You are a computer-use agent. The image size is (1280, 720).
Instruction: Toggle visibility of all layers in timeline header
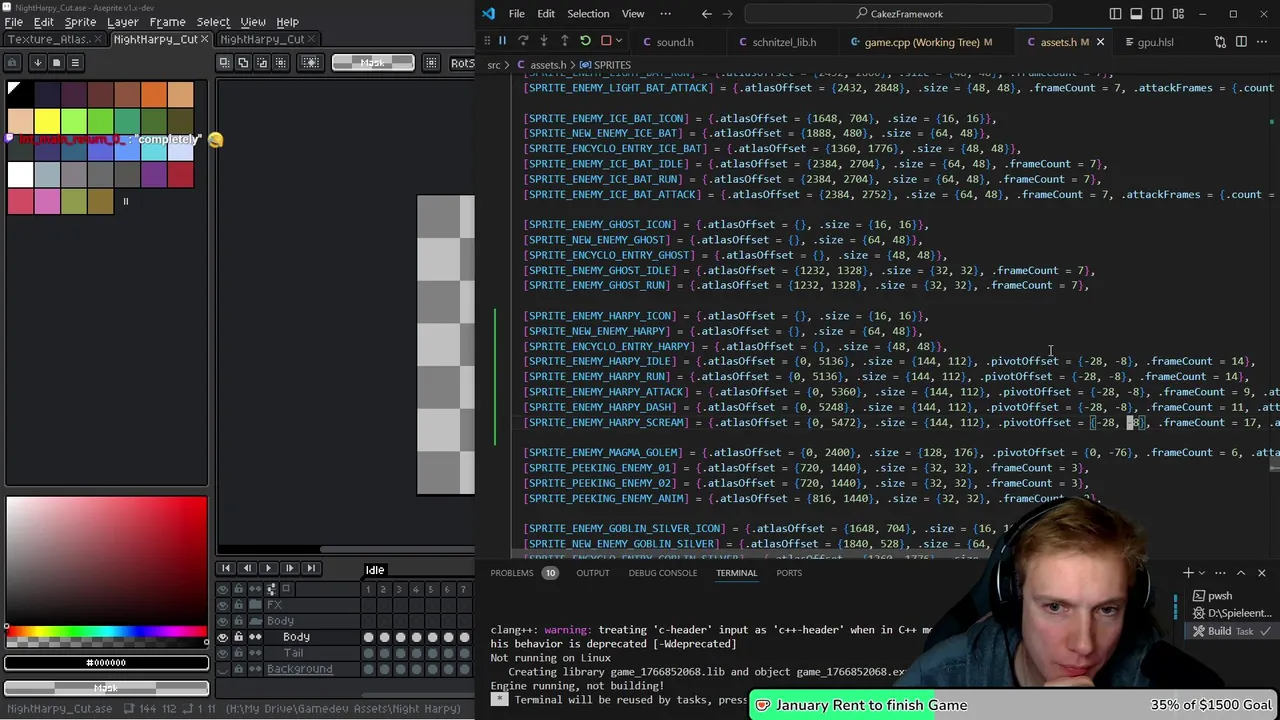223,589
